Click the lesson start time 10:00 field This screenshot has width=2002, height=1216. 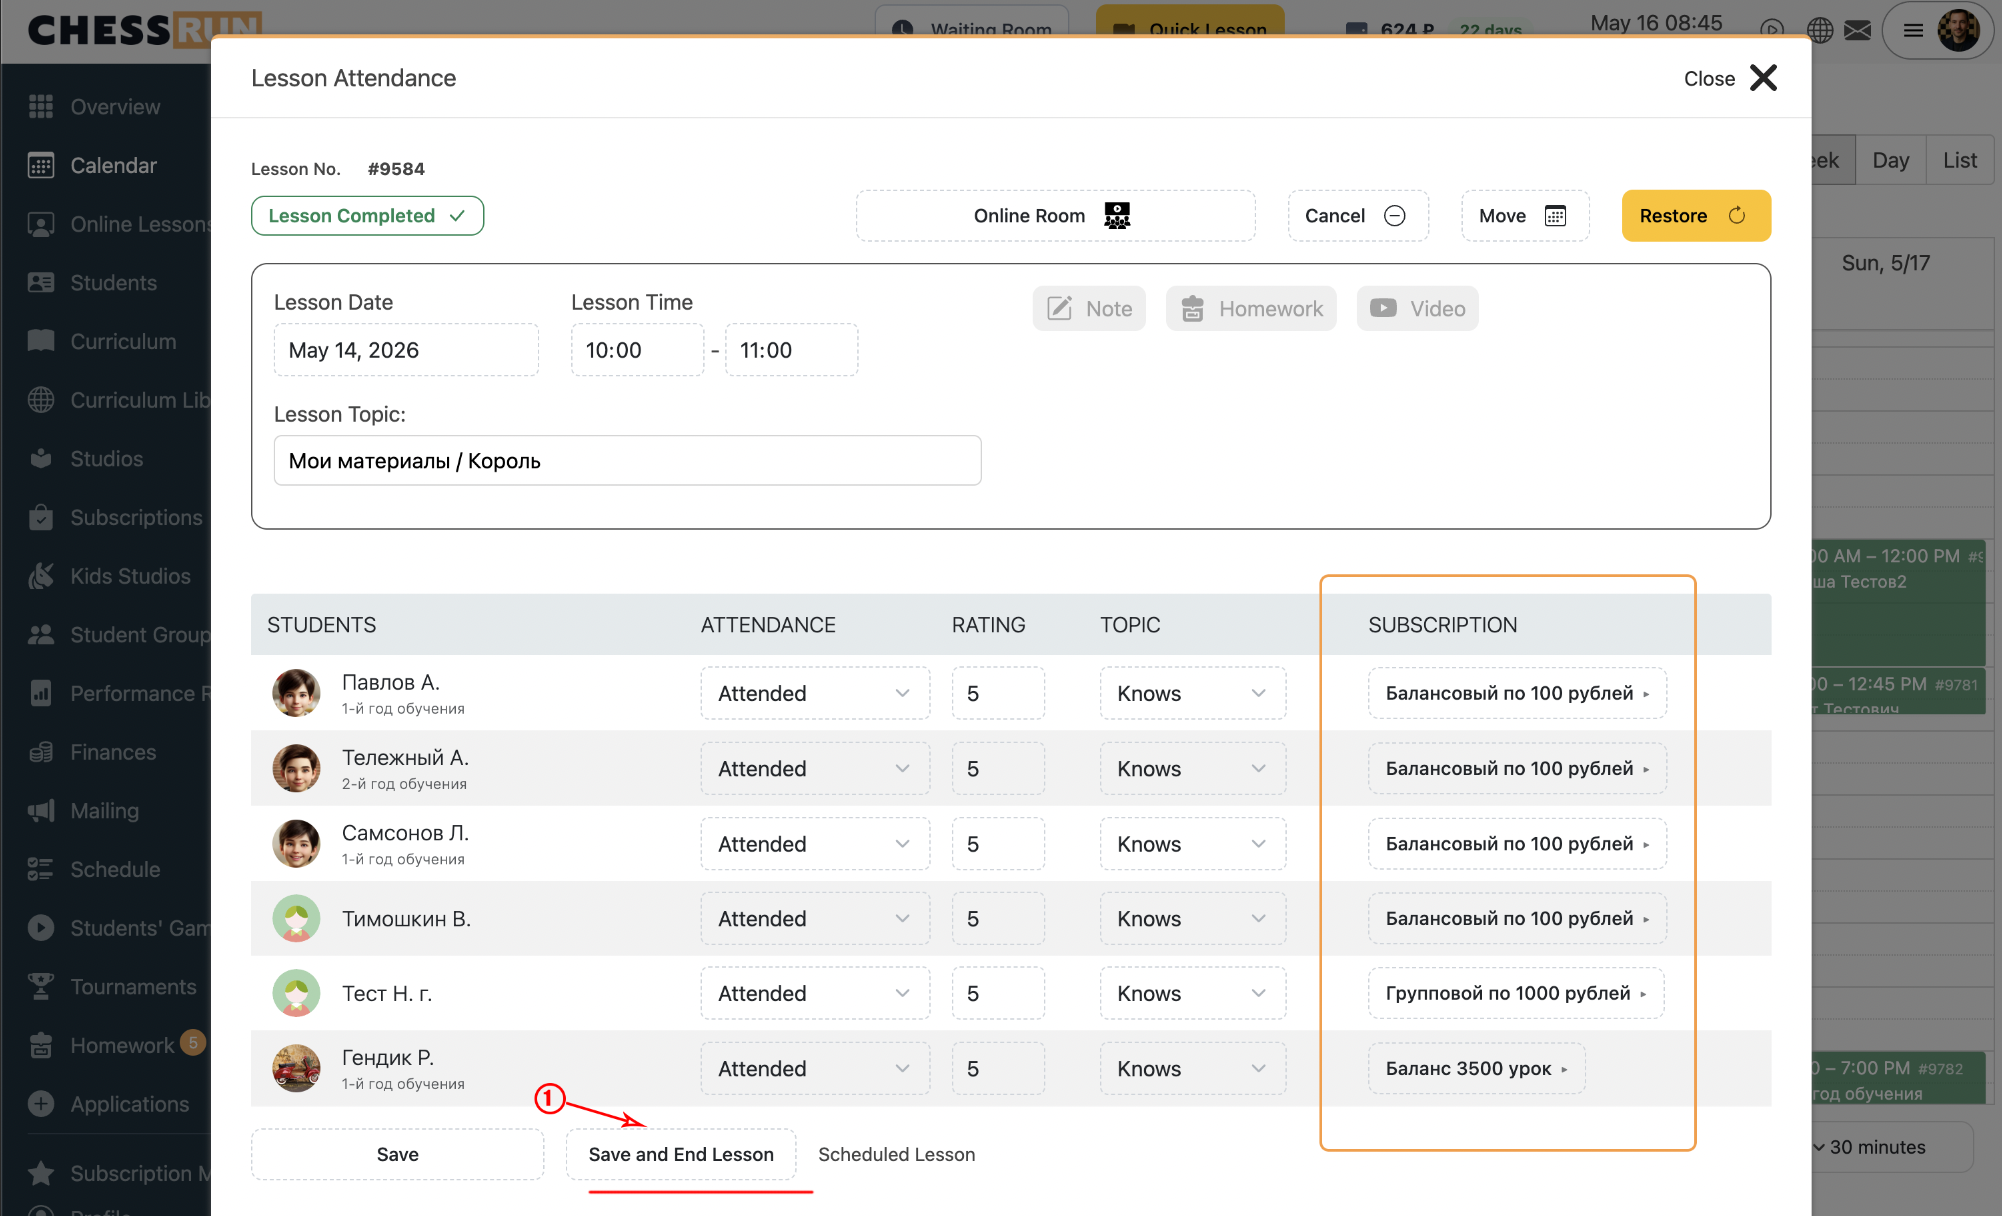tap(637, 350)
